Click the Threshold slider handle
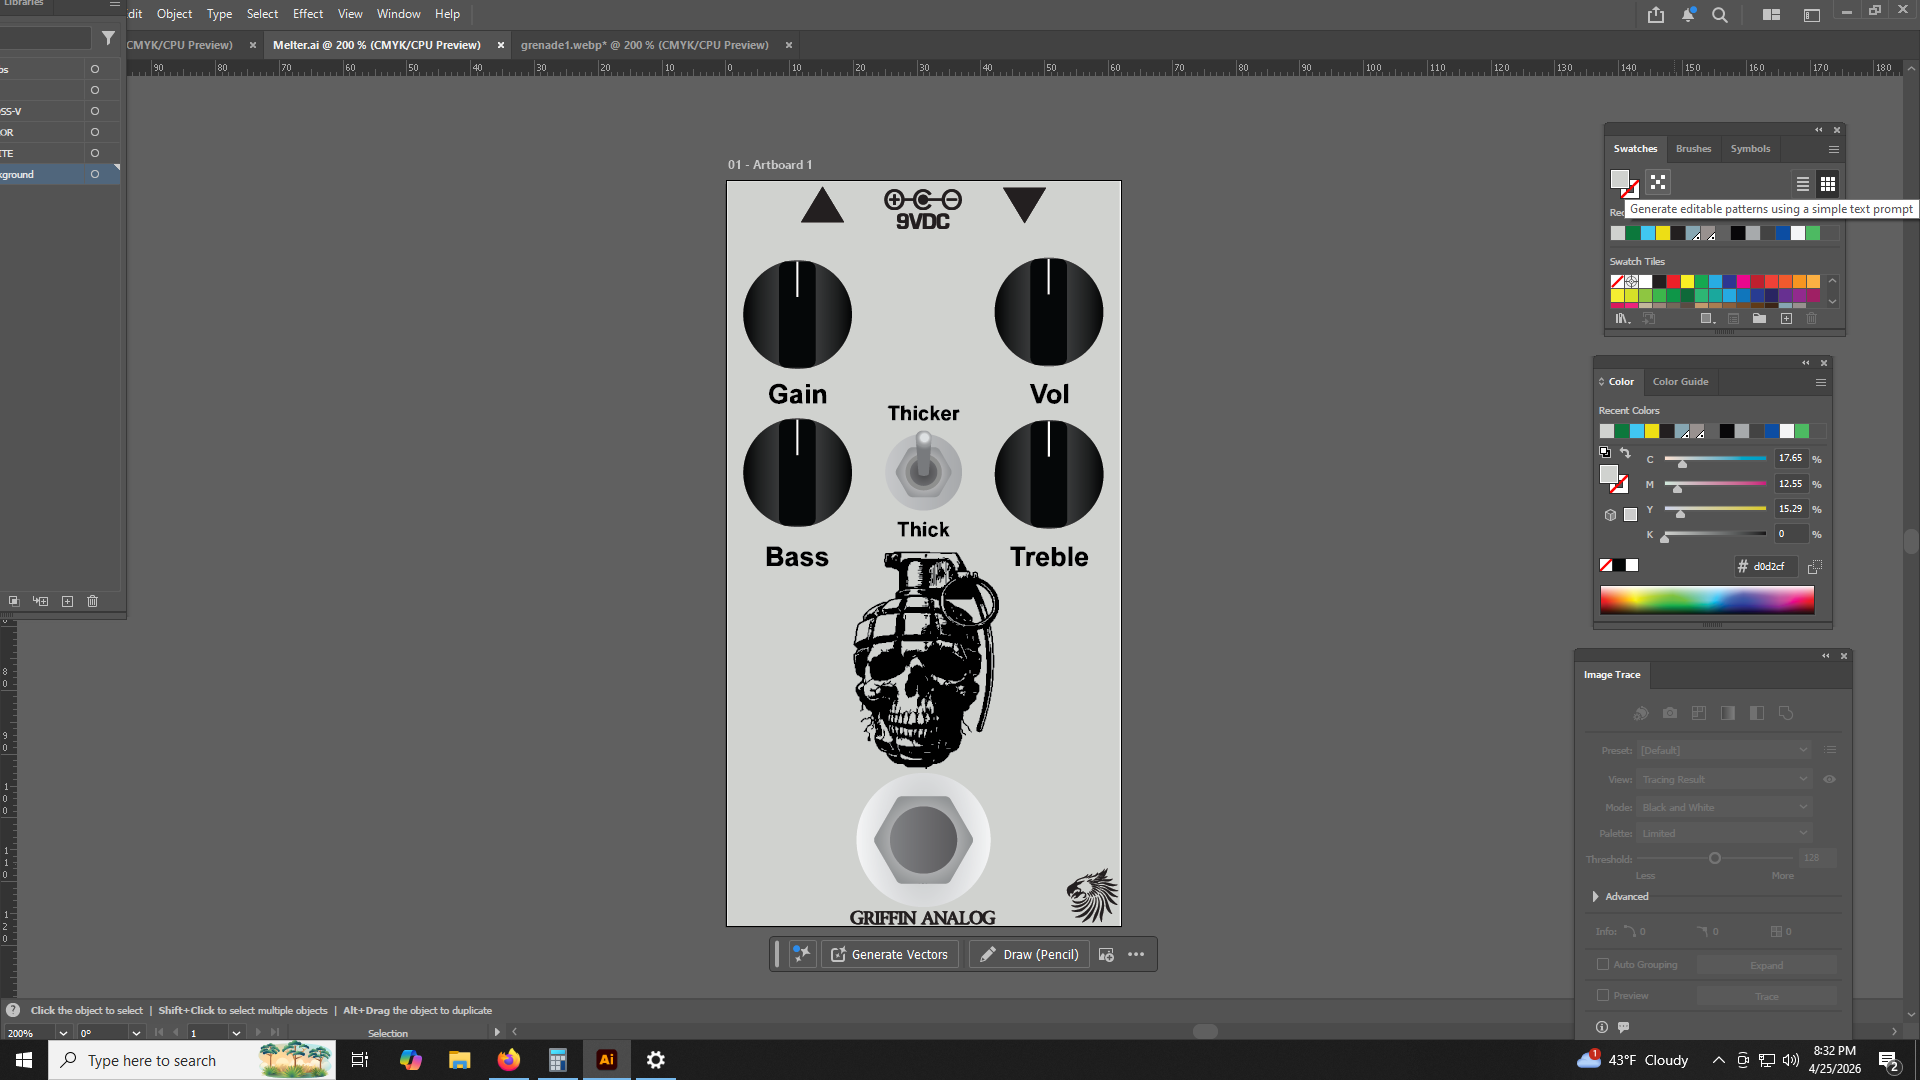 1715,858
